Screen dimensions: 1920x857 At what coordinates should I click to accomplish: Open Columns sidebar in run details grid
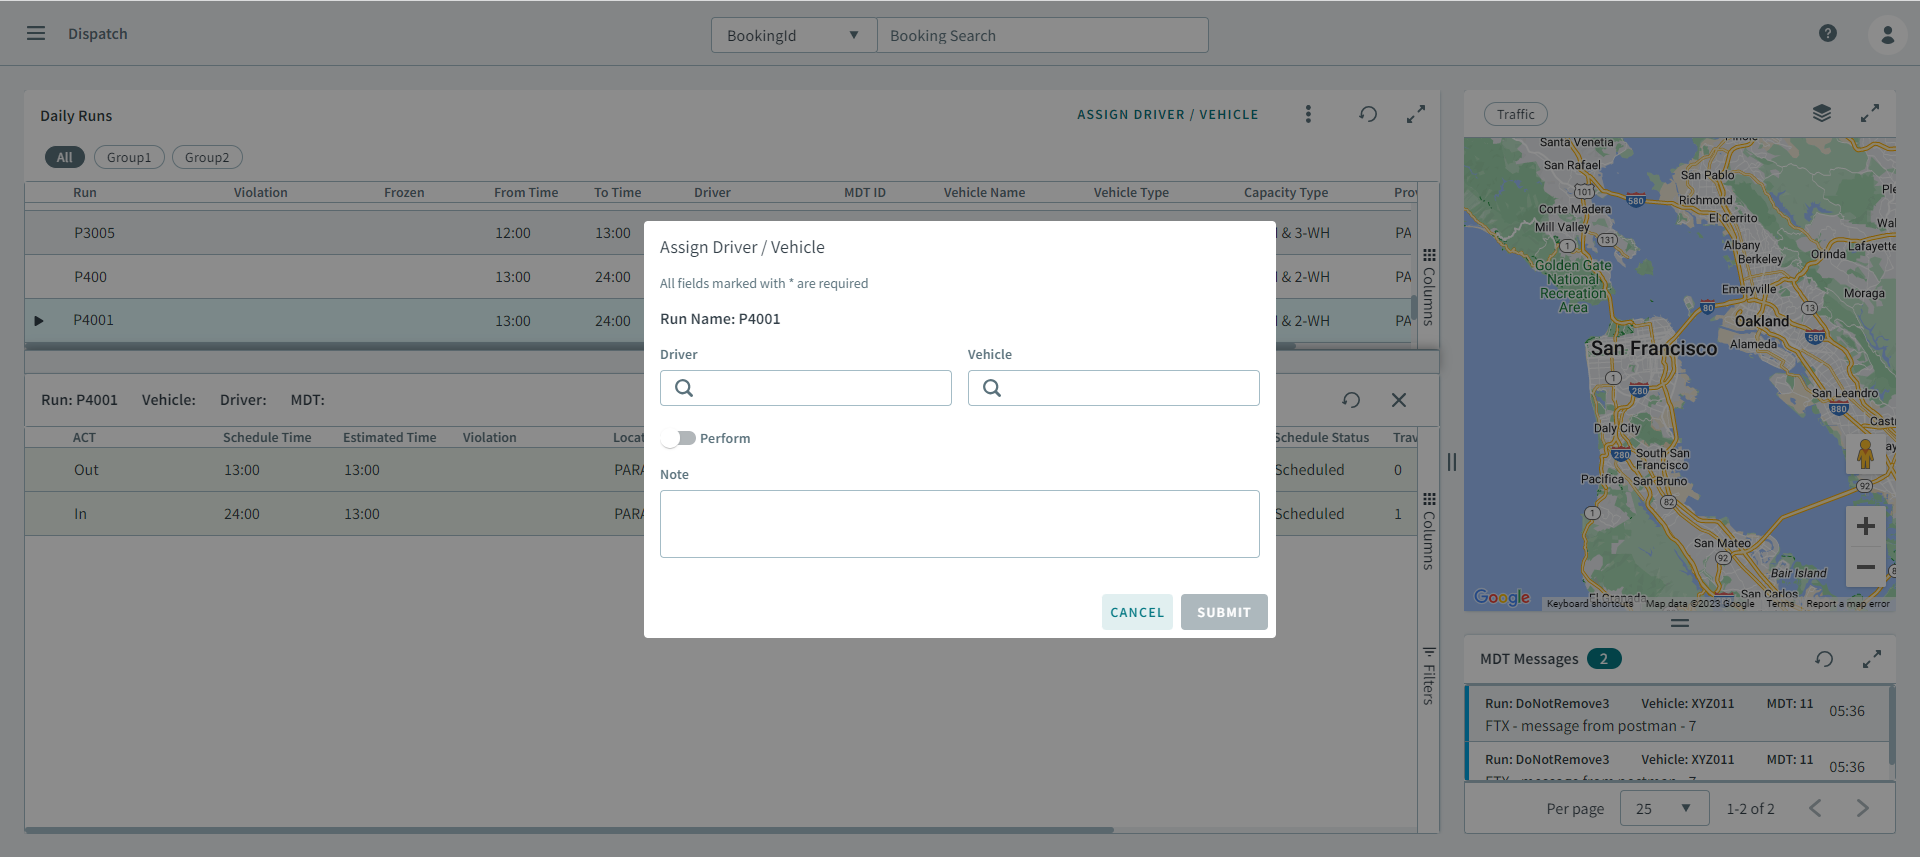pos(1429,530)
